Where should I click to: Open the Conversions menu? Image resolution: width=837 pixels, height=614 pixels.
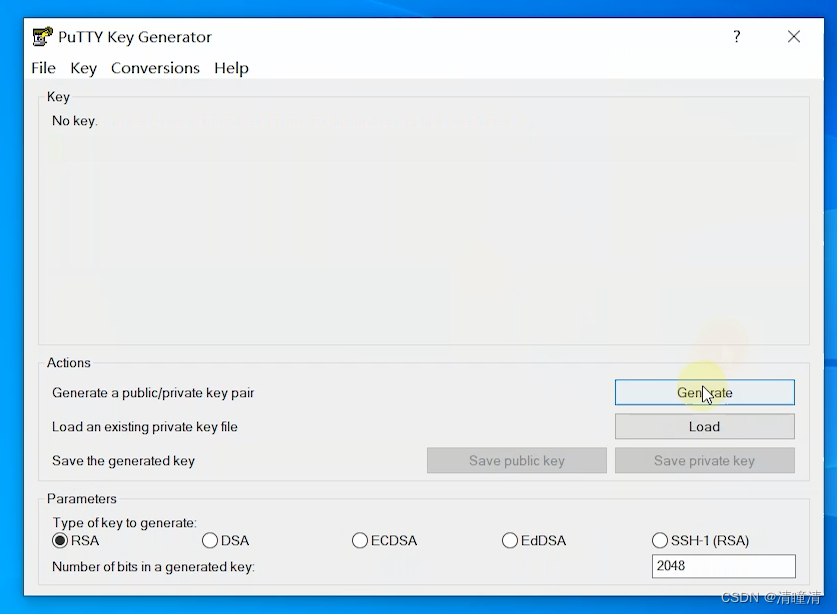pos(155,68)
